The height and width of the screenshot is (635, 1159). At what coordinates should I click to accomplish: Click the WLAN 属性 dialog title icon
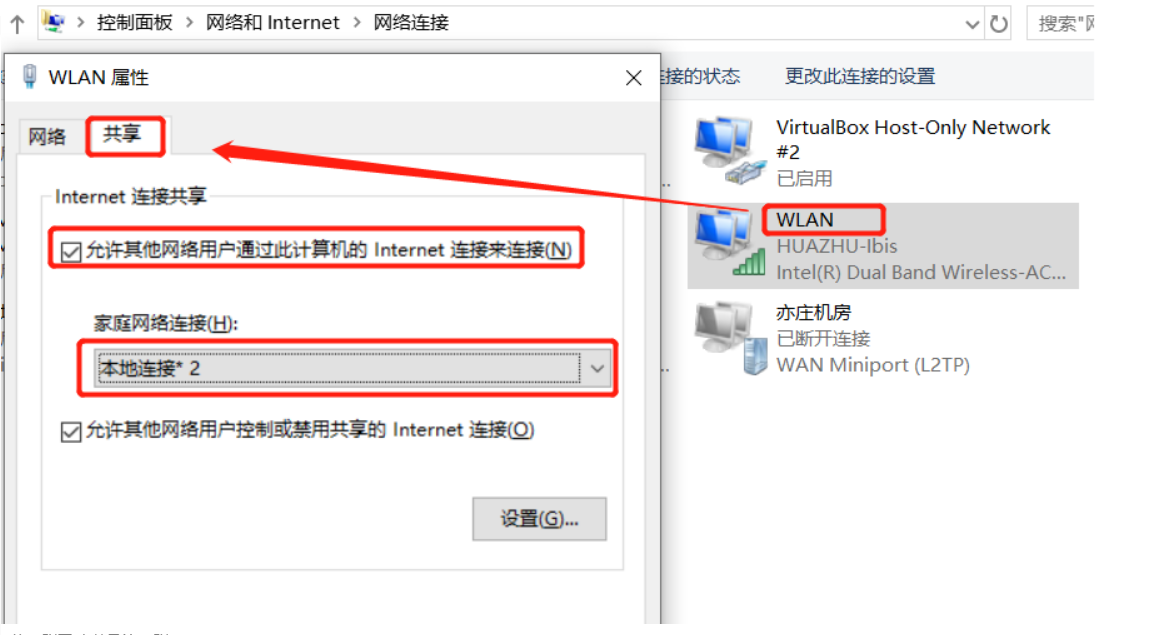coord(30,76)
